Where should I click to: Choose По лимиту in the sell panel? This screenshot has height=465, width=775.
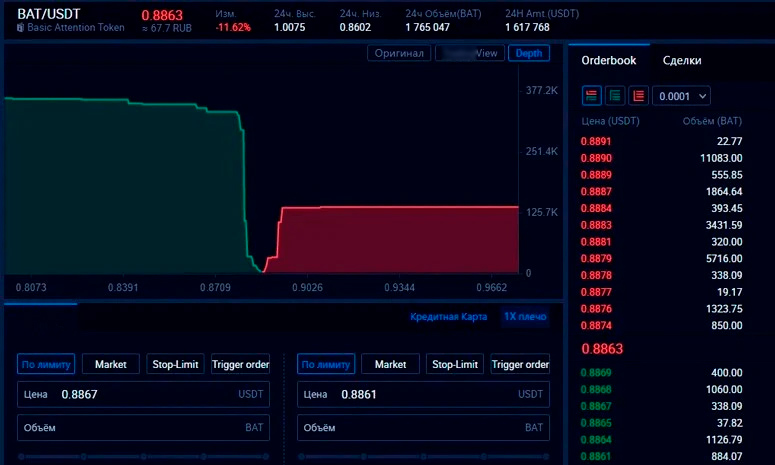326,364
